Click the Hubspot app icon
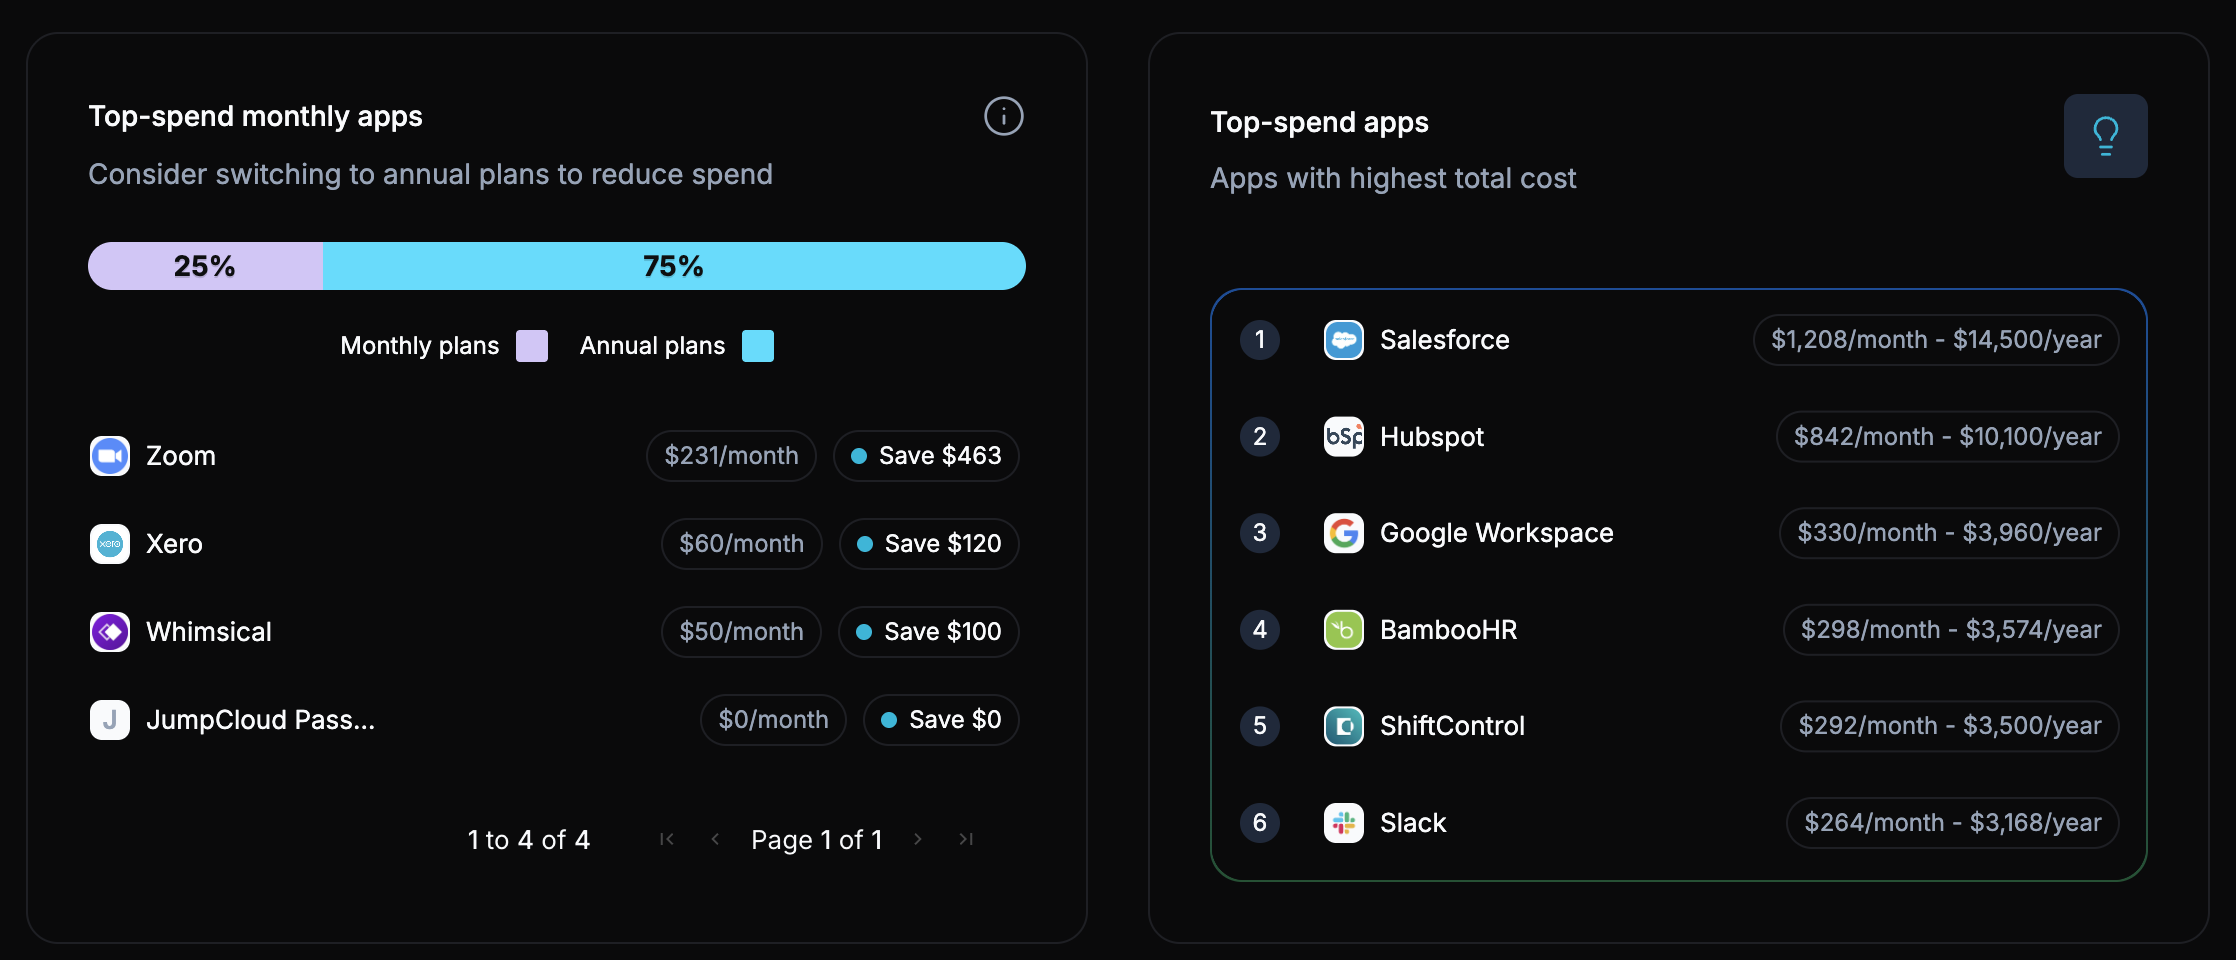This screenshot has height=960, width=2236. [1344, 437]
